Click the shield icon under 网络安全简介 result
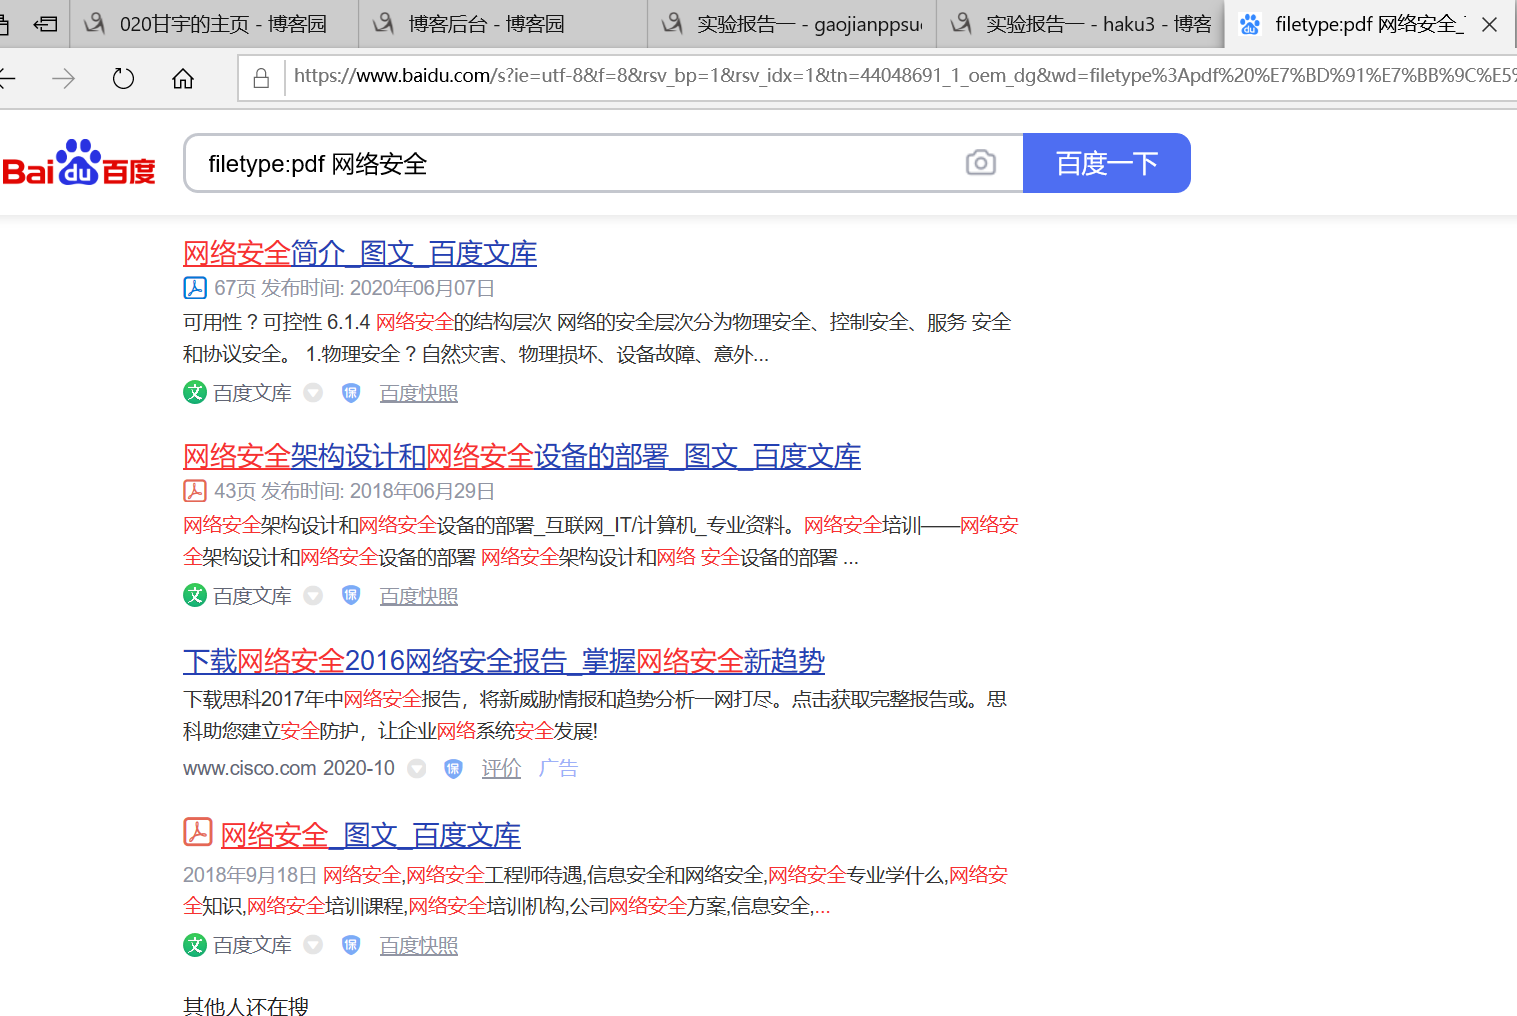Image resolution: width=1517 pixels, height=1016 pixels. click(351, 393)
